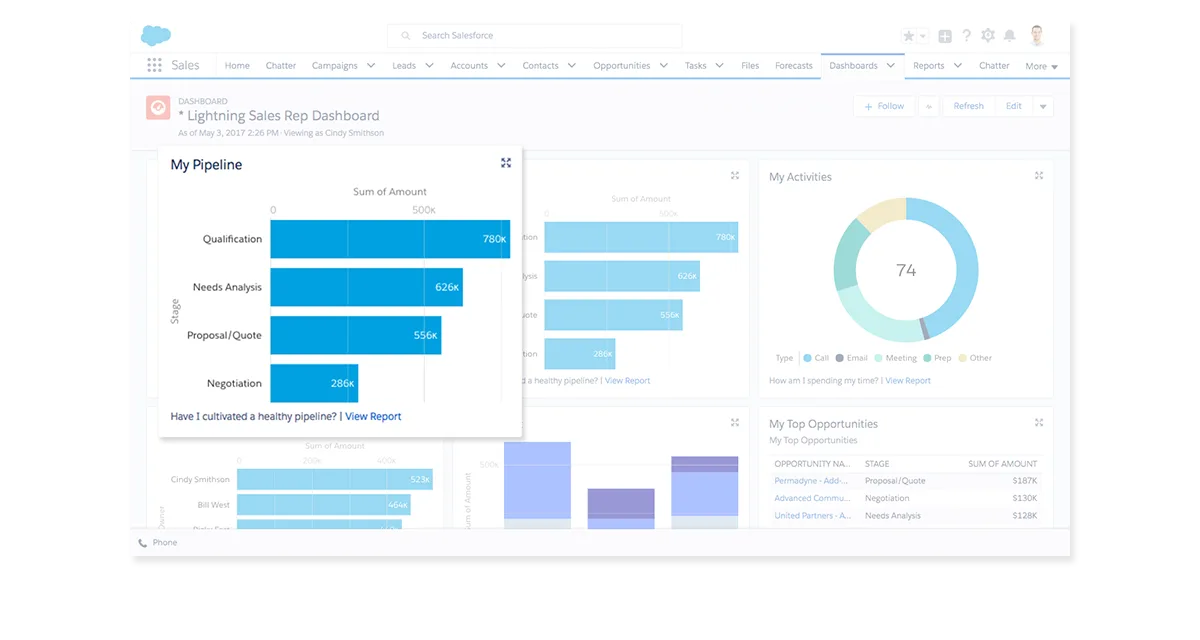Open the dropdown arrow next to Edit

click(x=1043, y=106)
